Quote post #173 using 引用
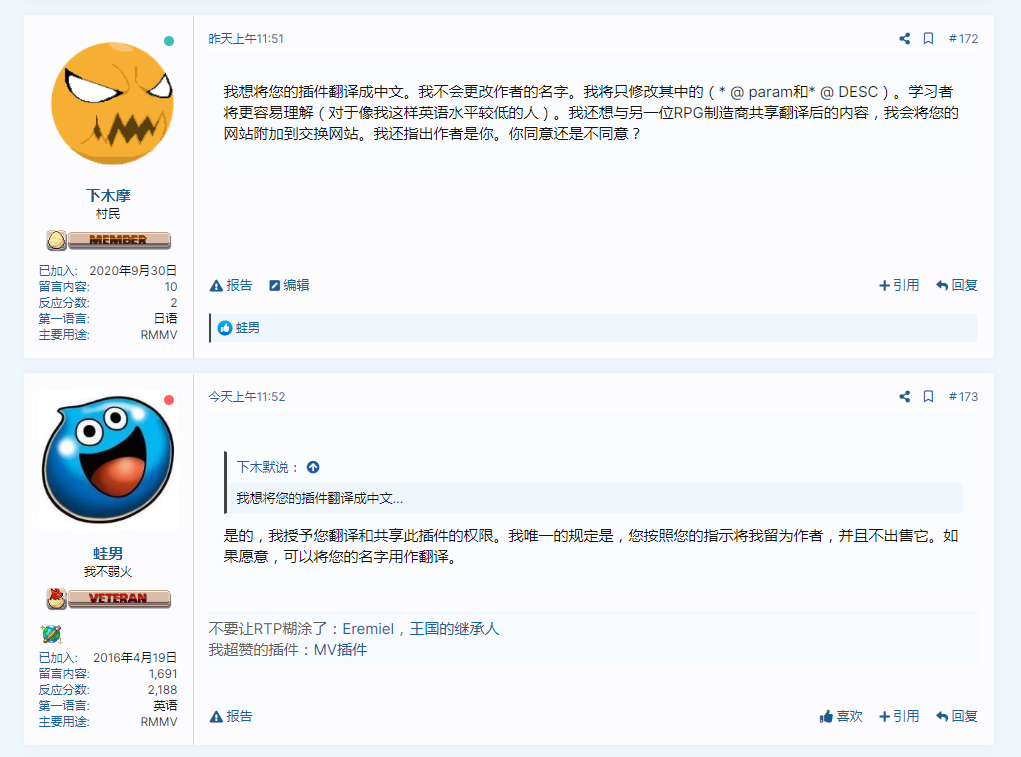Viewport: 1021px width, 757px height. click(x=899, y=716)
